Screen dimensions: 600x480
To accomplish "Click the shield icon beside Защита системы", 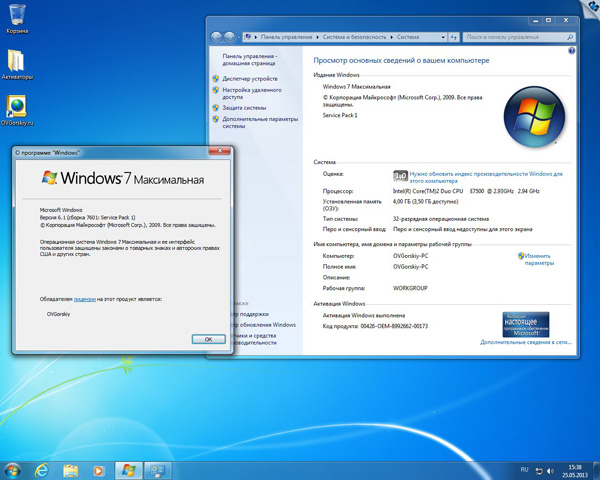I will pos(215,108).
